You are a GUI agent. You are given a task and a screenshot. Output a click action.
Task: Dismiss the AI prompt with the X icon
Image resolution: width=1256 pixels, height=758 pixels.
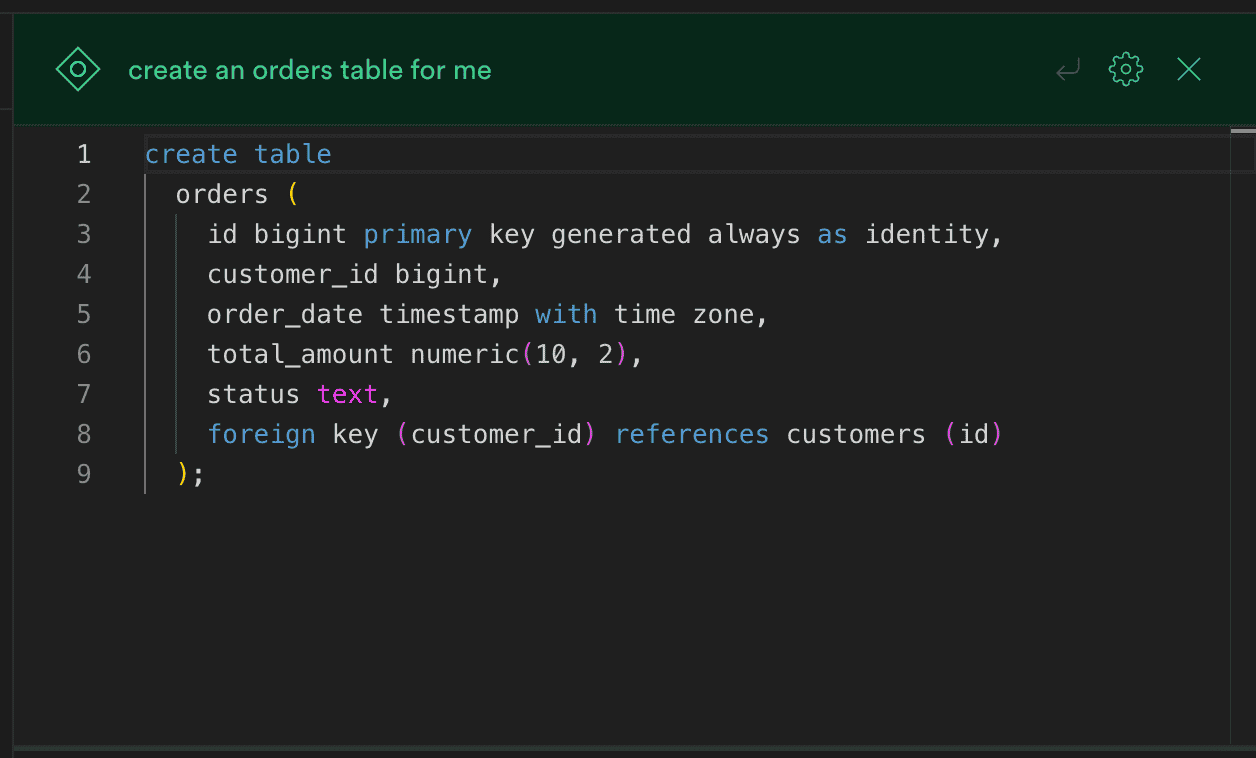point(1188,69)
